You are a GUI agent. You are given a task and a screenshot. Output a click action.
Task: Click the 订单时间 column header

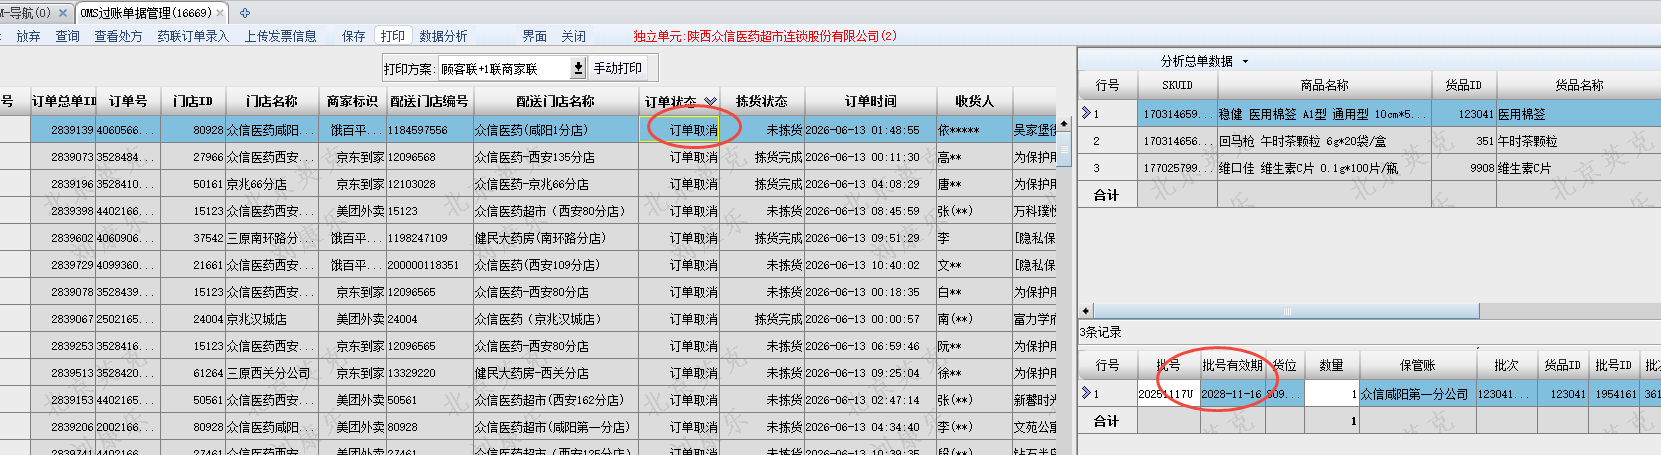coord(870,101)
